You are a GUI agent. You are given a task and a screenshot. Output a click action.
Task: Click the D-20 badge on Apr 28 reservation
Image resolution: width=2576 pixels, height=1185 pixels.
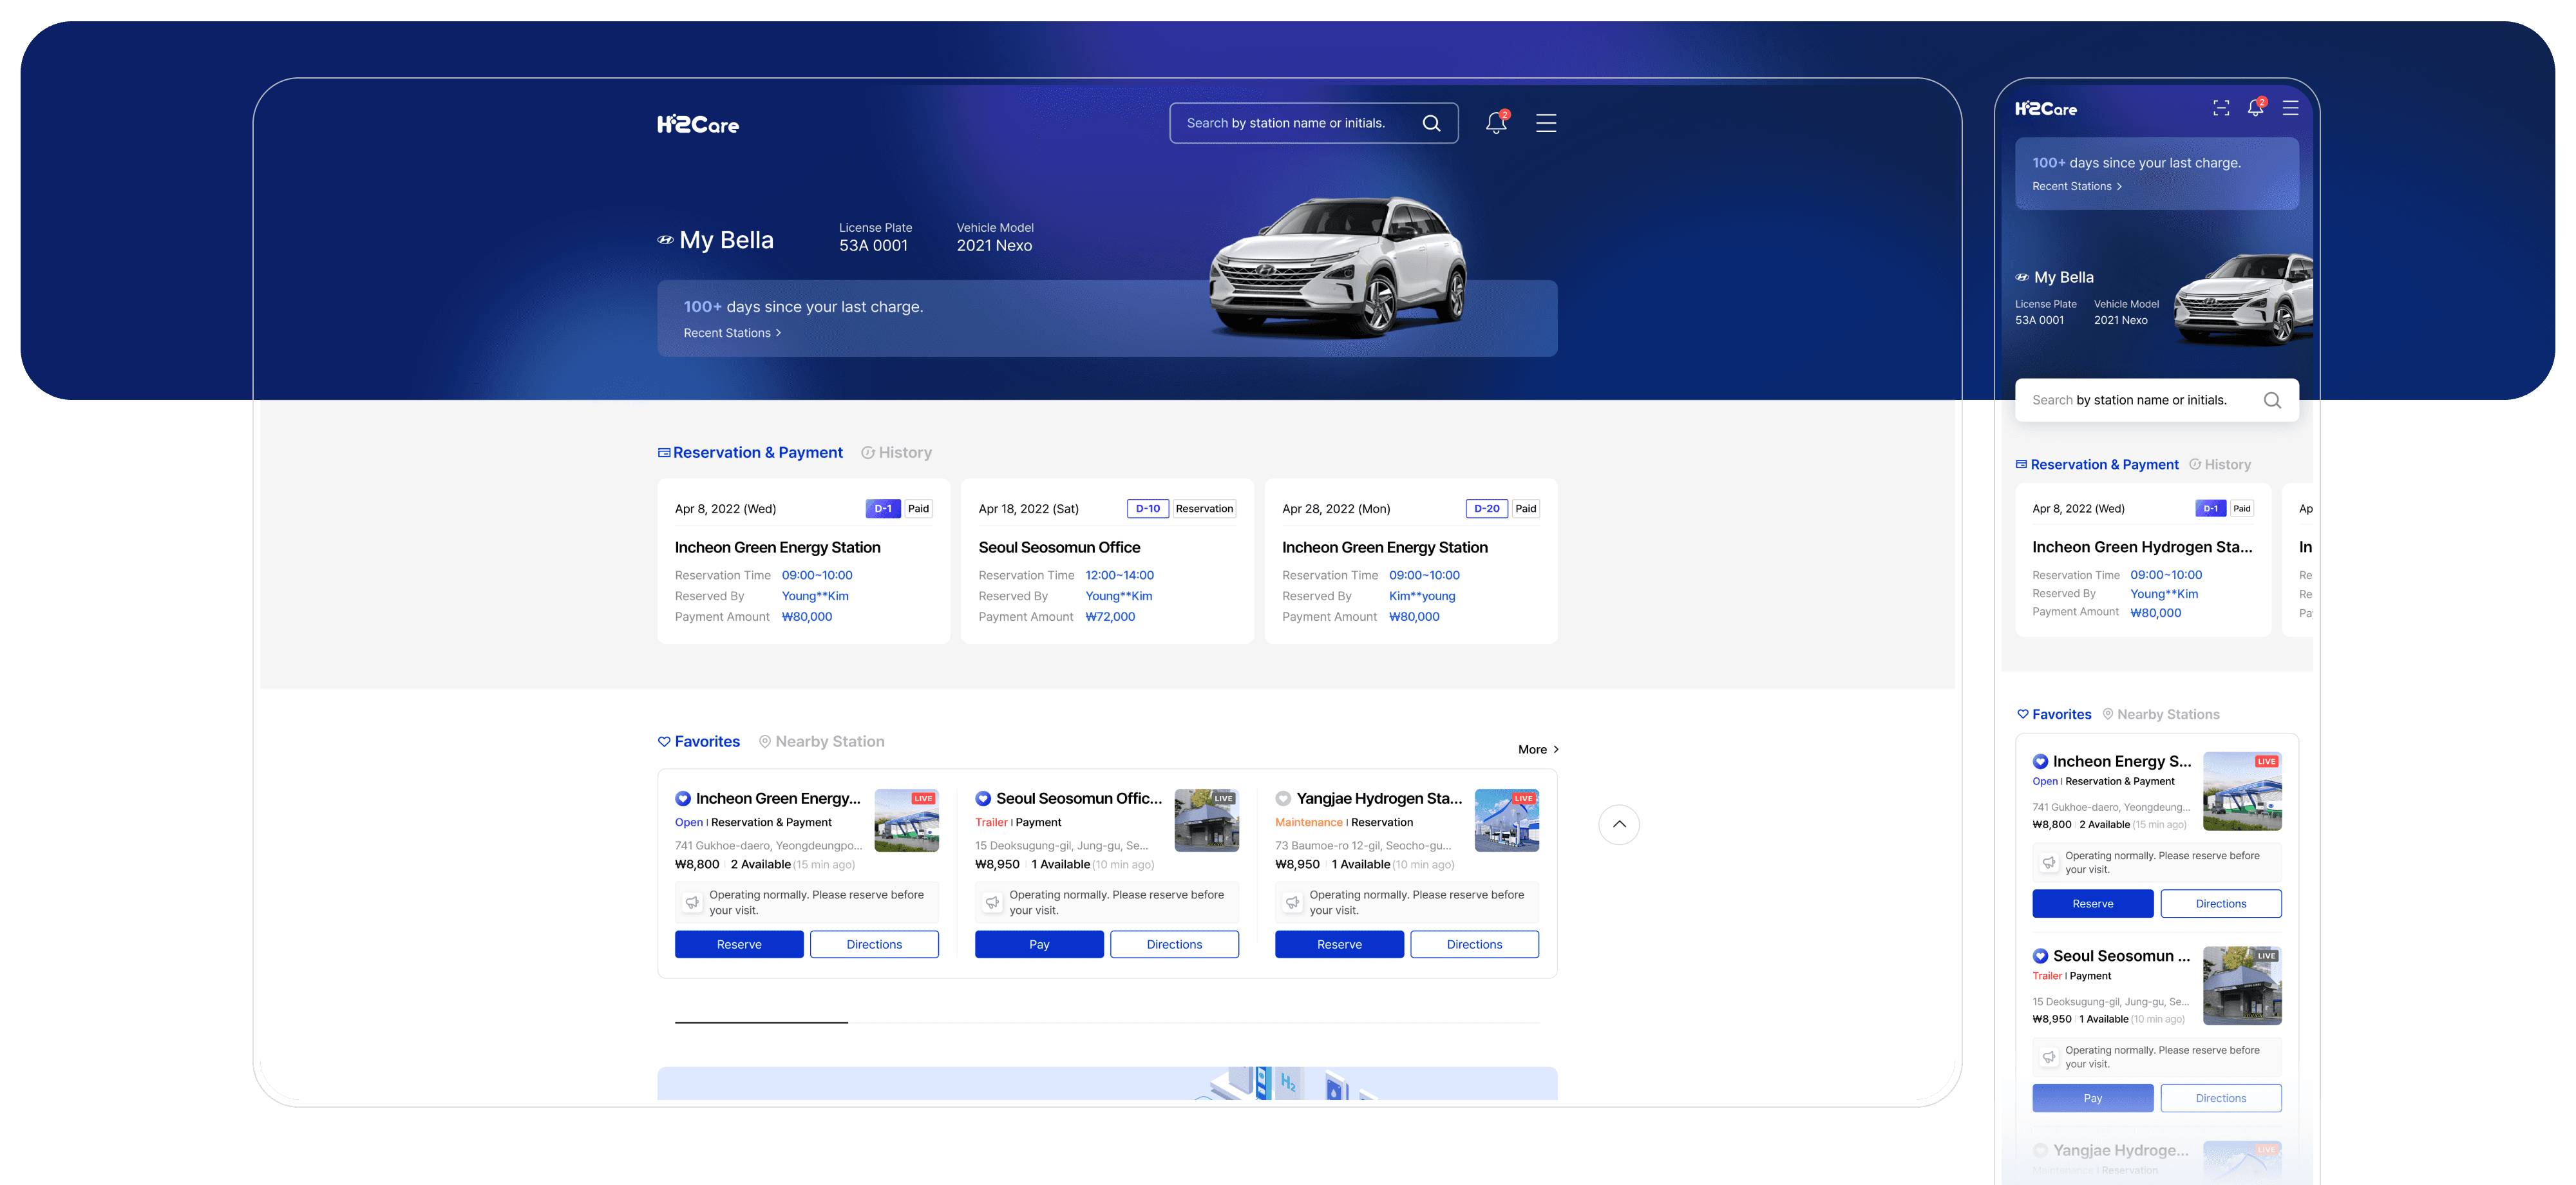pos(1486,508)
